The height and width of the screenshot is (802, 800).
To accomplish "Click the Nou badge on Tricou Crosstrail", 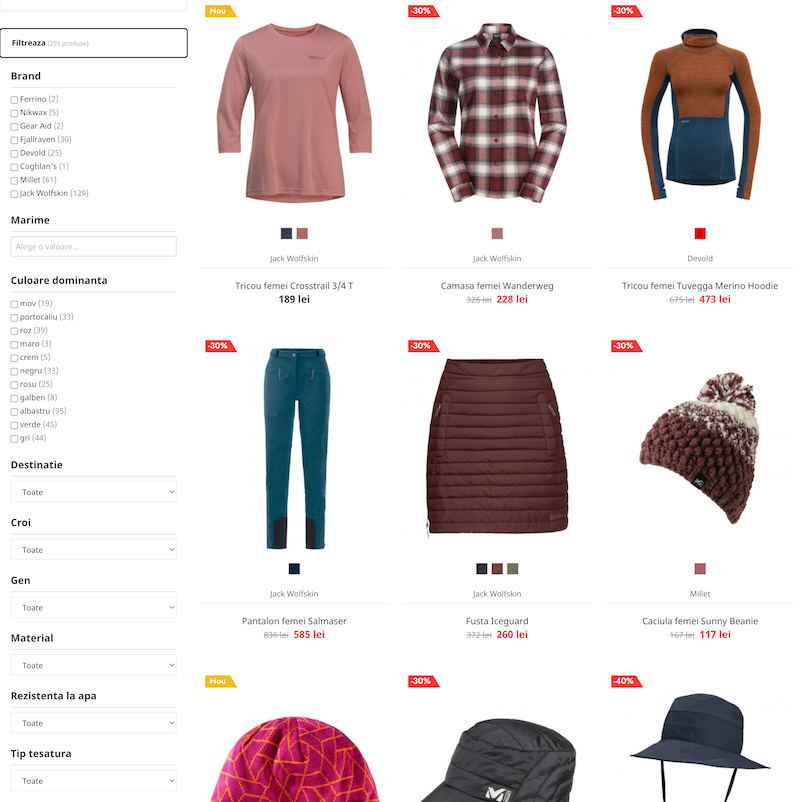I will (220, 11).
